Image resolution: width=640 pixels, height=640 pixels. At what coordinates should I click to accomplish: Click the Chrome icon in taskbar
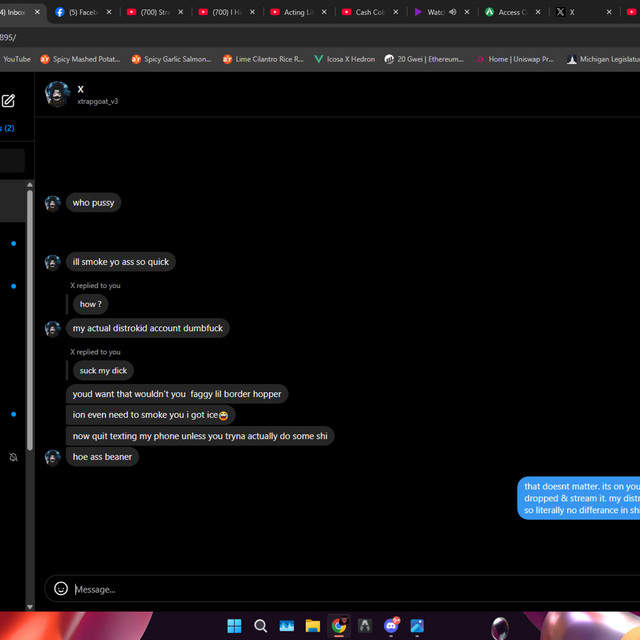pyautogui.click(x=339, y=626)
